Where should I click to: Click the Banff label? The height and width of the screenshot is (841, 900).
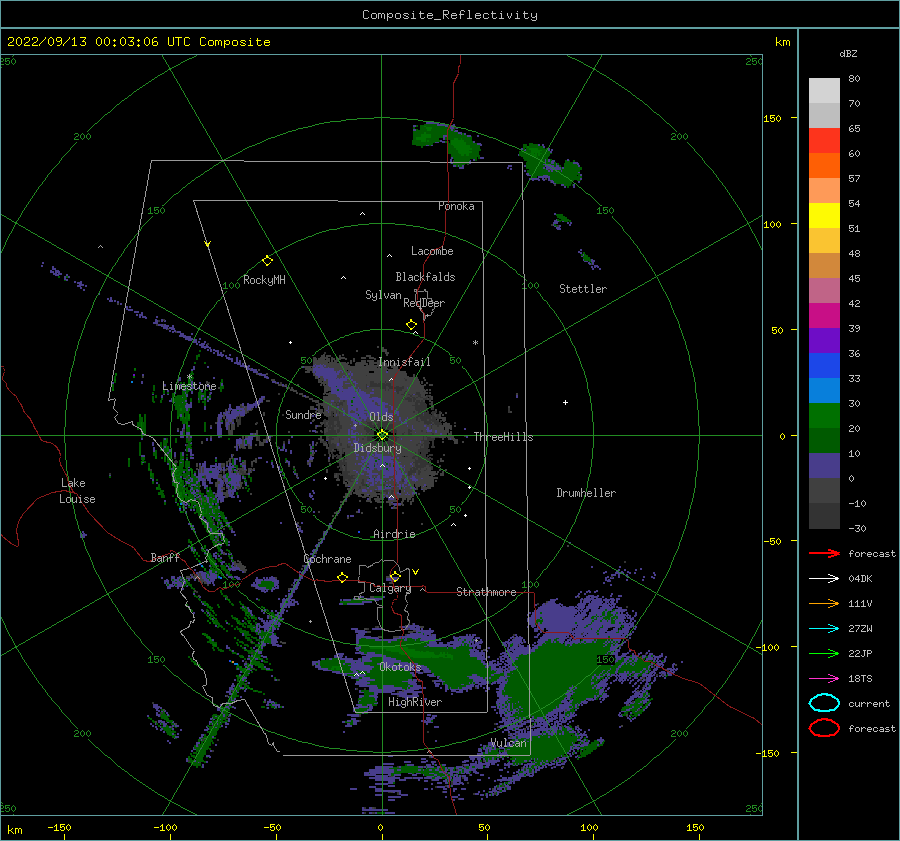[x=165, y=557]
